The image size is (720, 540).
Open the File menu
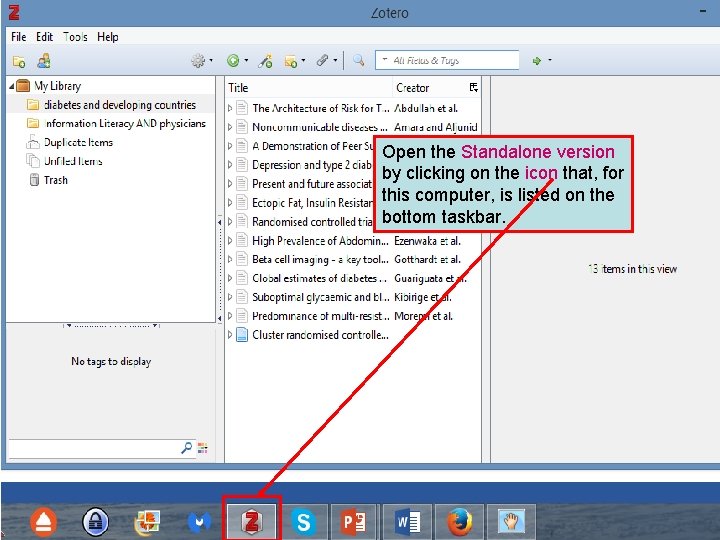pyautogui.click(x=18, y=37)
